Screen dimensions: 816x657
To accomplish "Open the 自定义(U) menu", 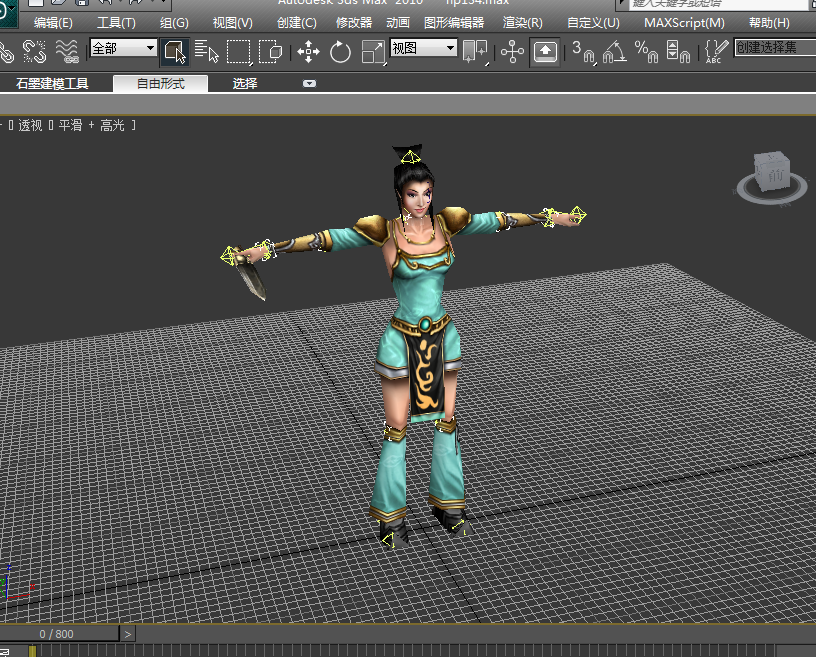I will [x=593, y=23].
